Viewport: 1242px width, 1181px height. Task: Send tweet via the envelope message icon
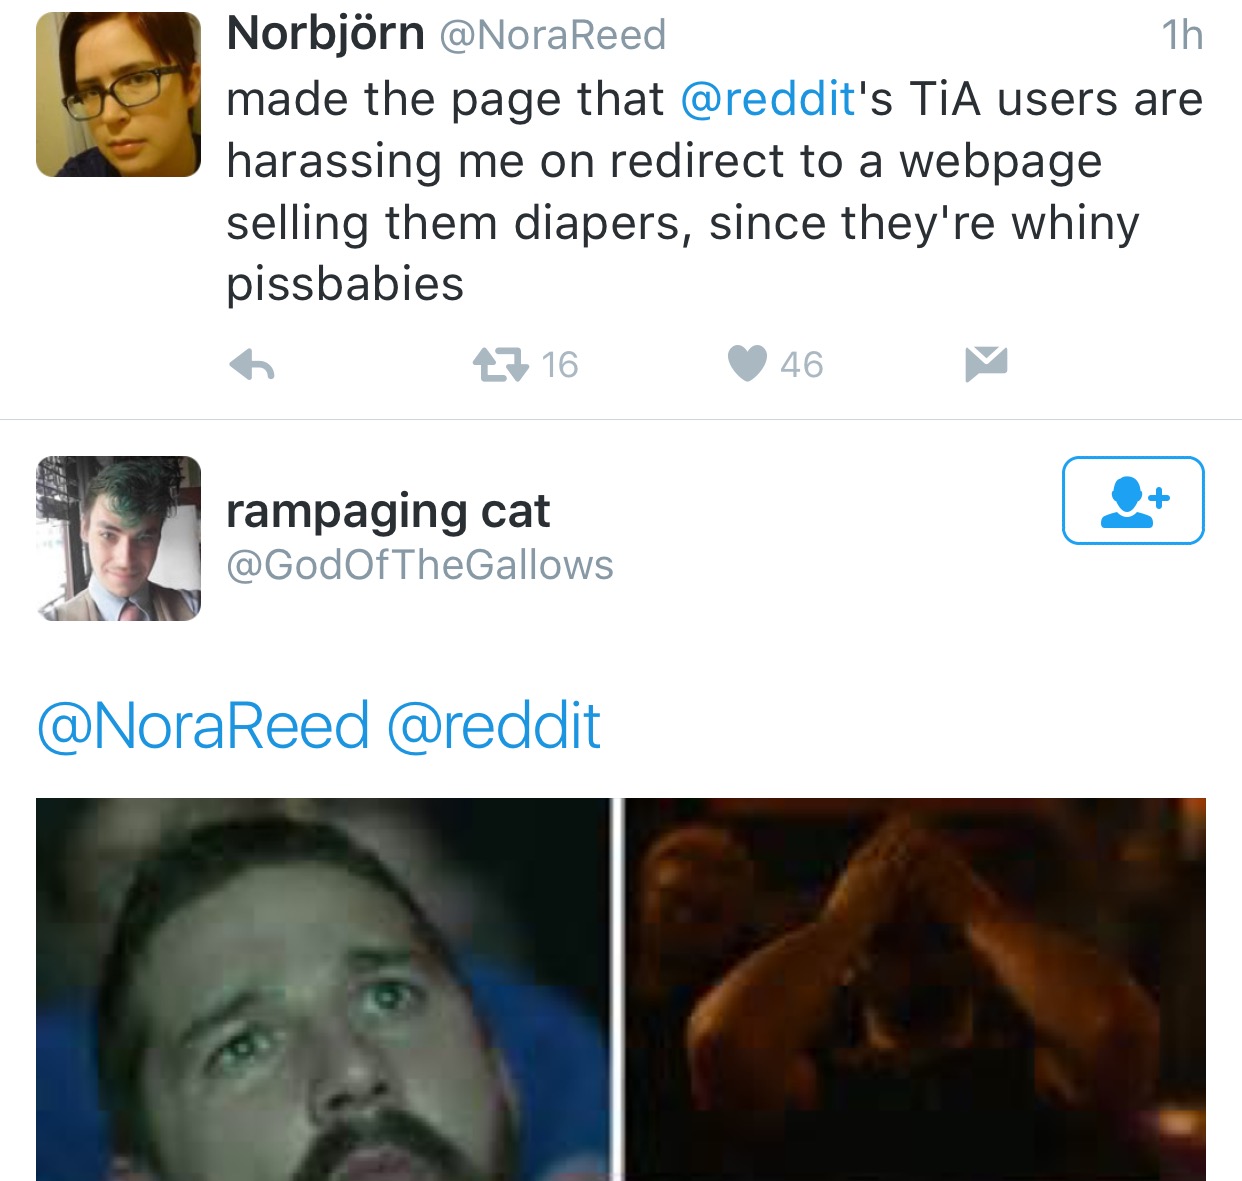point(986,364)
